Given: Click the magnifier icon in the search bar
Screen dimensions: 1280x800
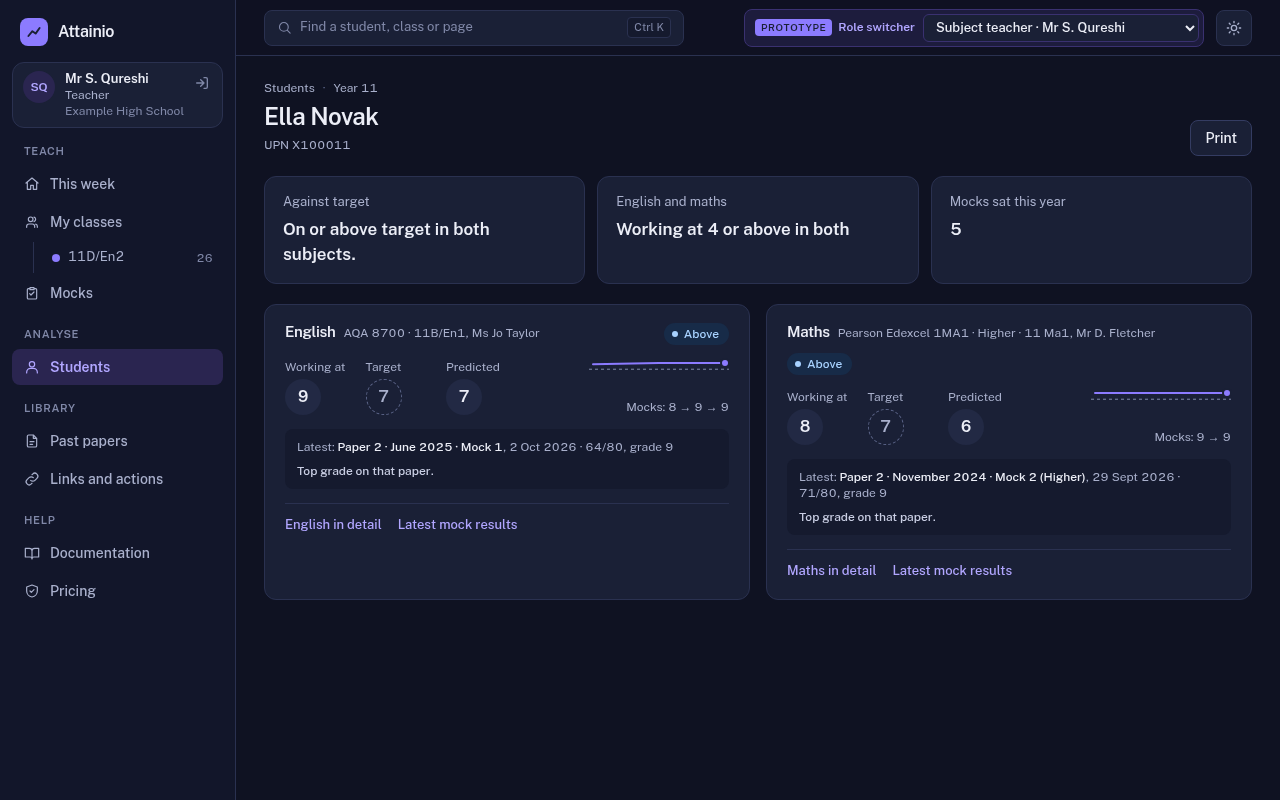Looking at the screenshot, I should pyautogui.click(x=285, y=28).
